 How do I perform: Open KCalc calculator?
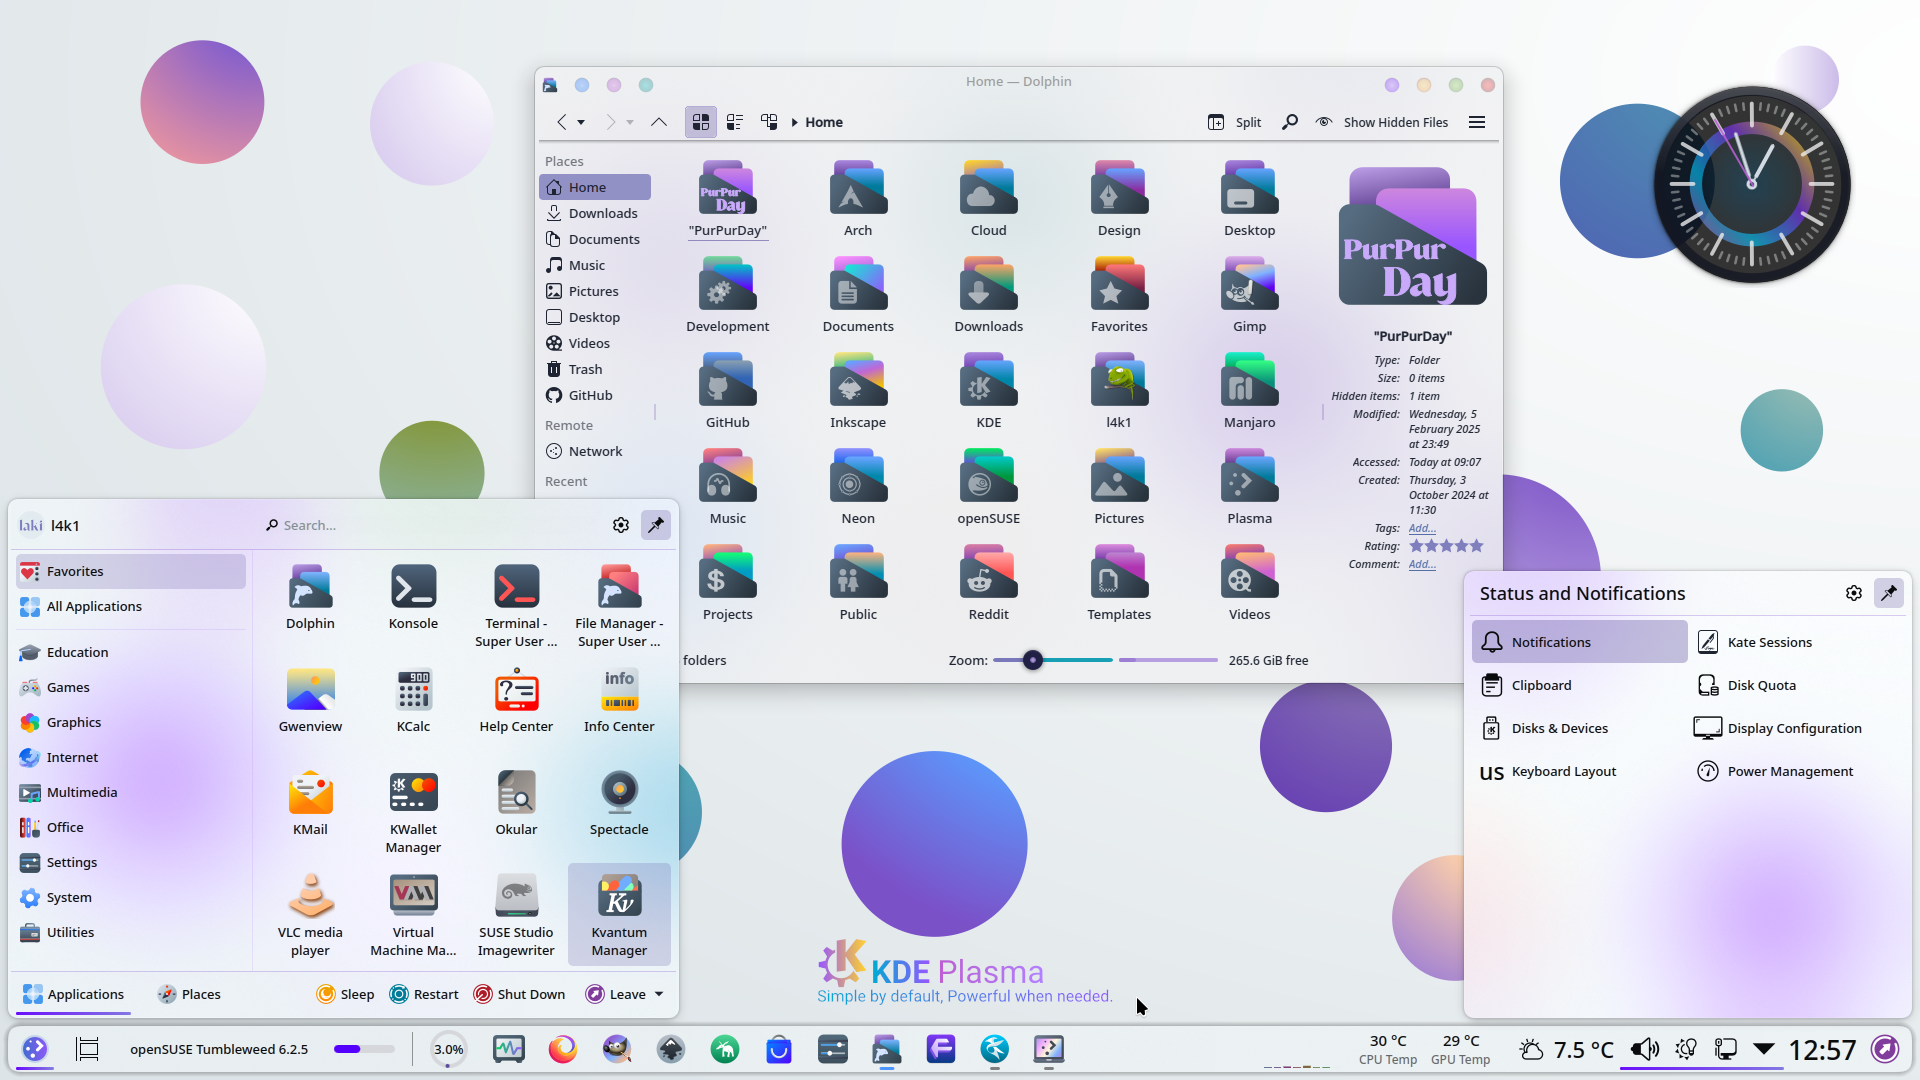(413, 700)
